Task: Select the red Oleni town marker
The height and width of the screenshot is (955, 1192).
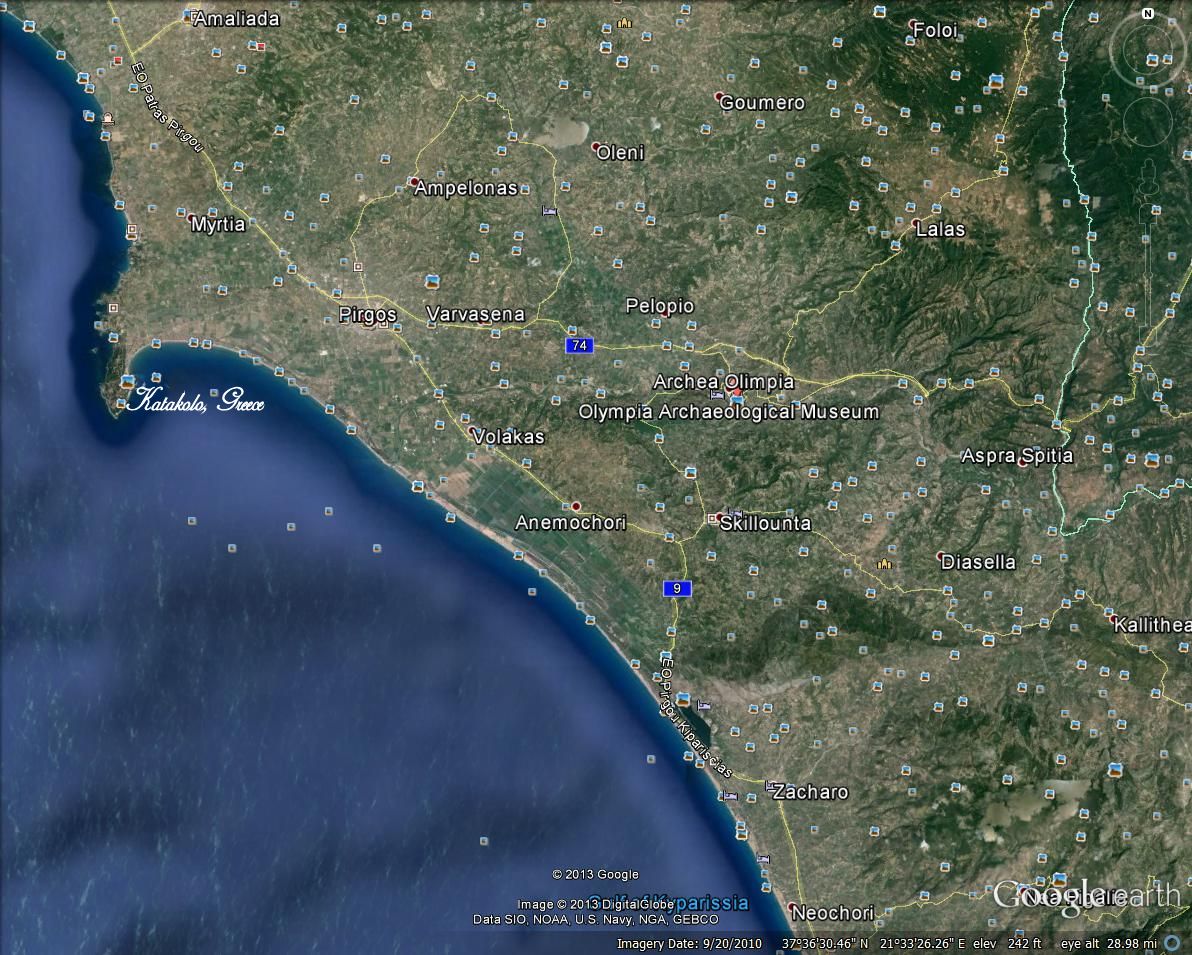Action: [x=596, y=147]
